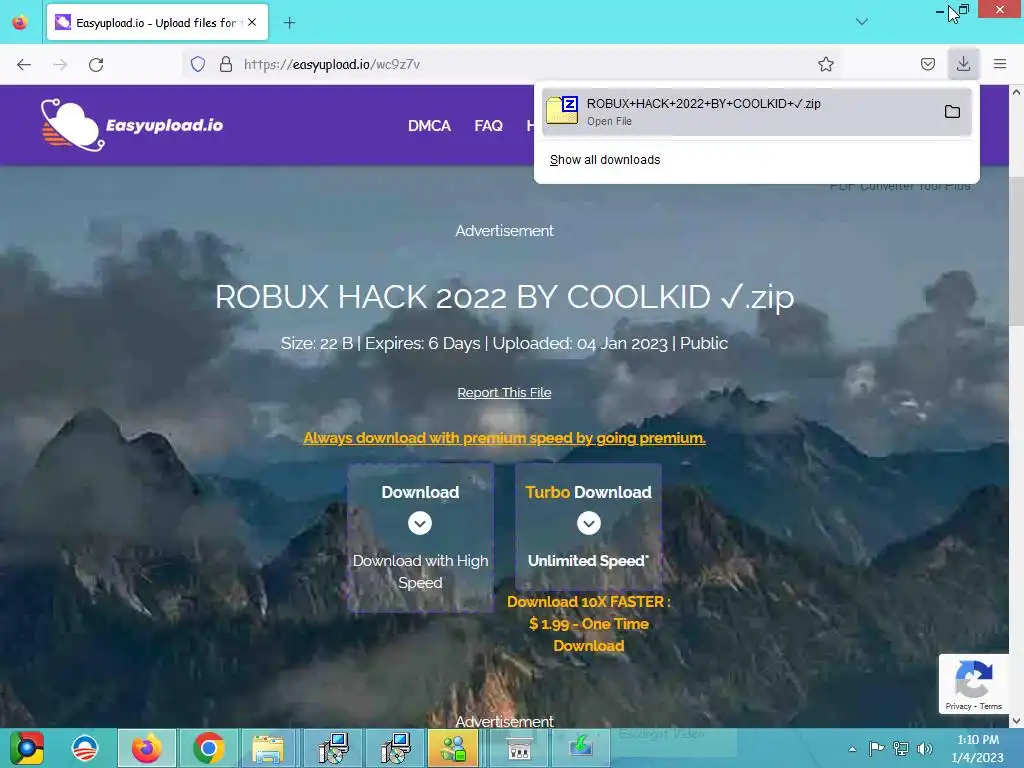Click the Download with High Speed button
The width and height of the screenshot is (1024, 768).
[x=421, y=538]
